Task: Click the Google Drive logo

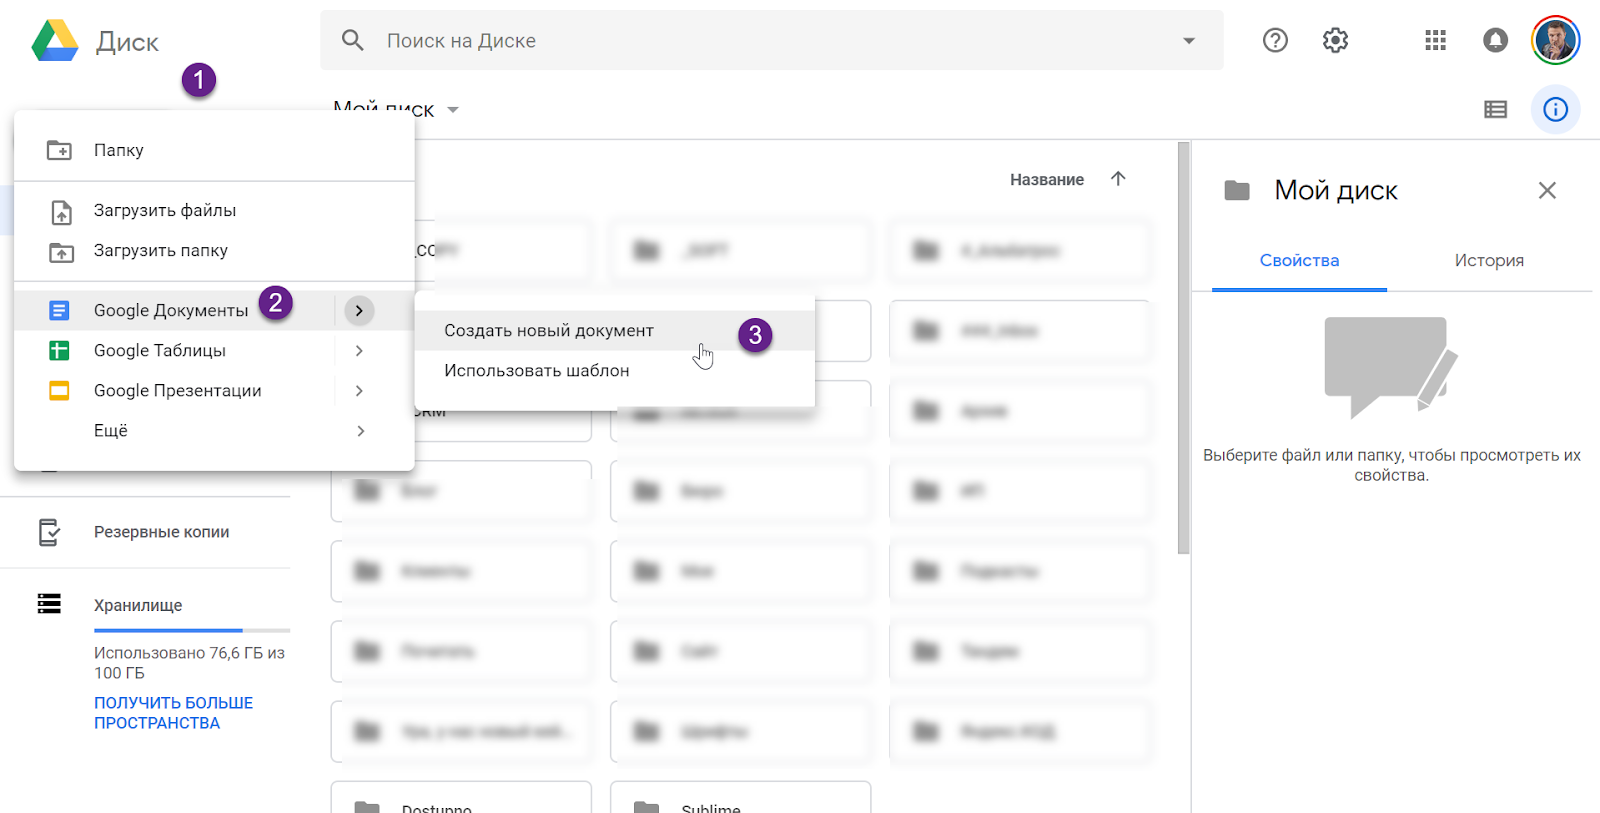Action: pos(55,41)
